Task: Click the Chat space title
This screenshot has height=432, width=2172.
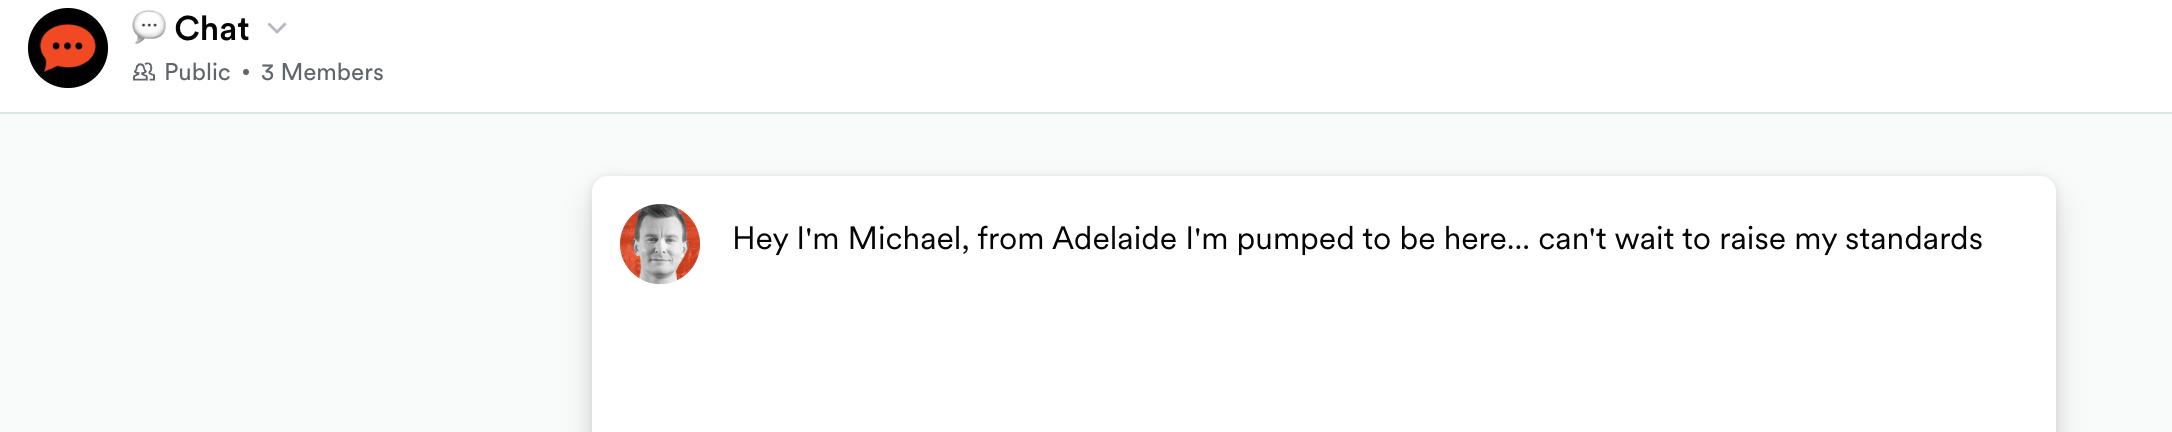Action: tap(211, 28)
